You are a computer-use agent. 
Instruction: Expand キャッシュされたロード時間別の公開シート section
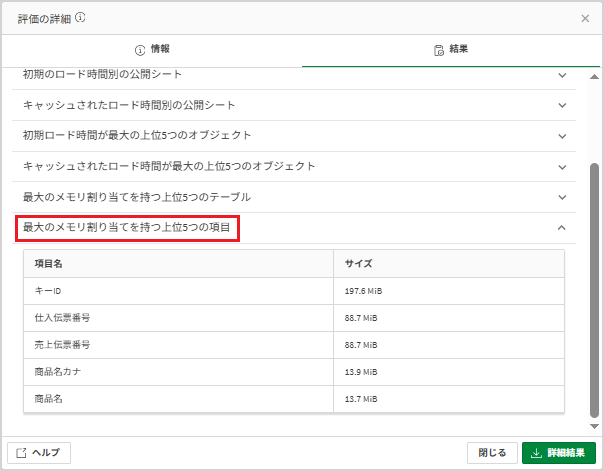point(562,105)
